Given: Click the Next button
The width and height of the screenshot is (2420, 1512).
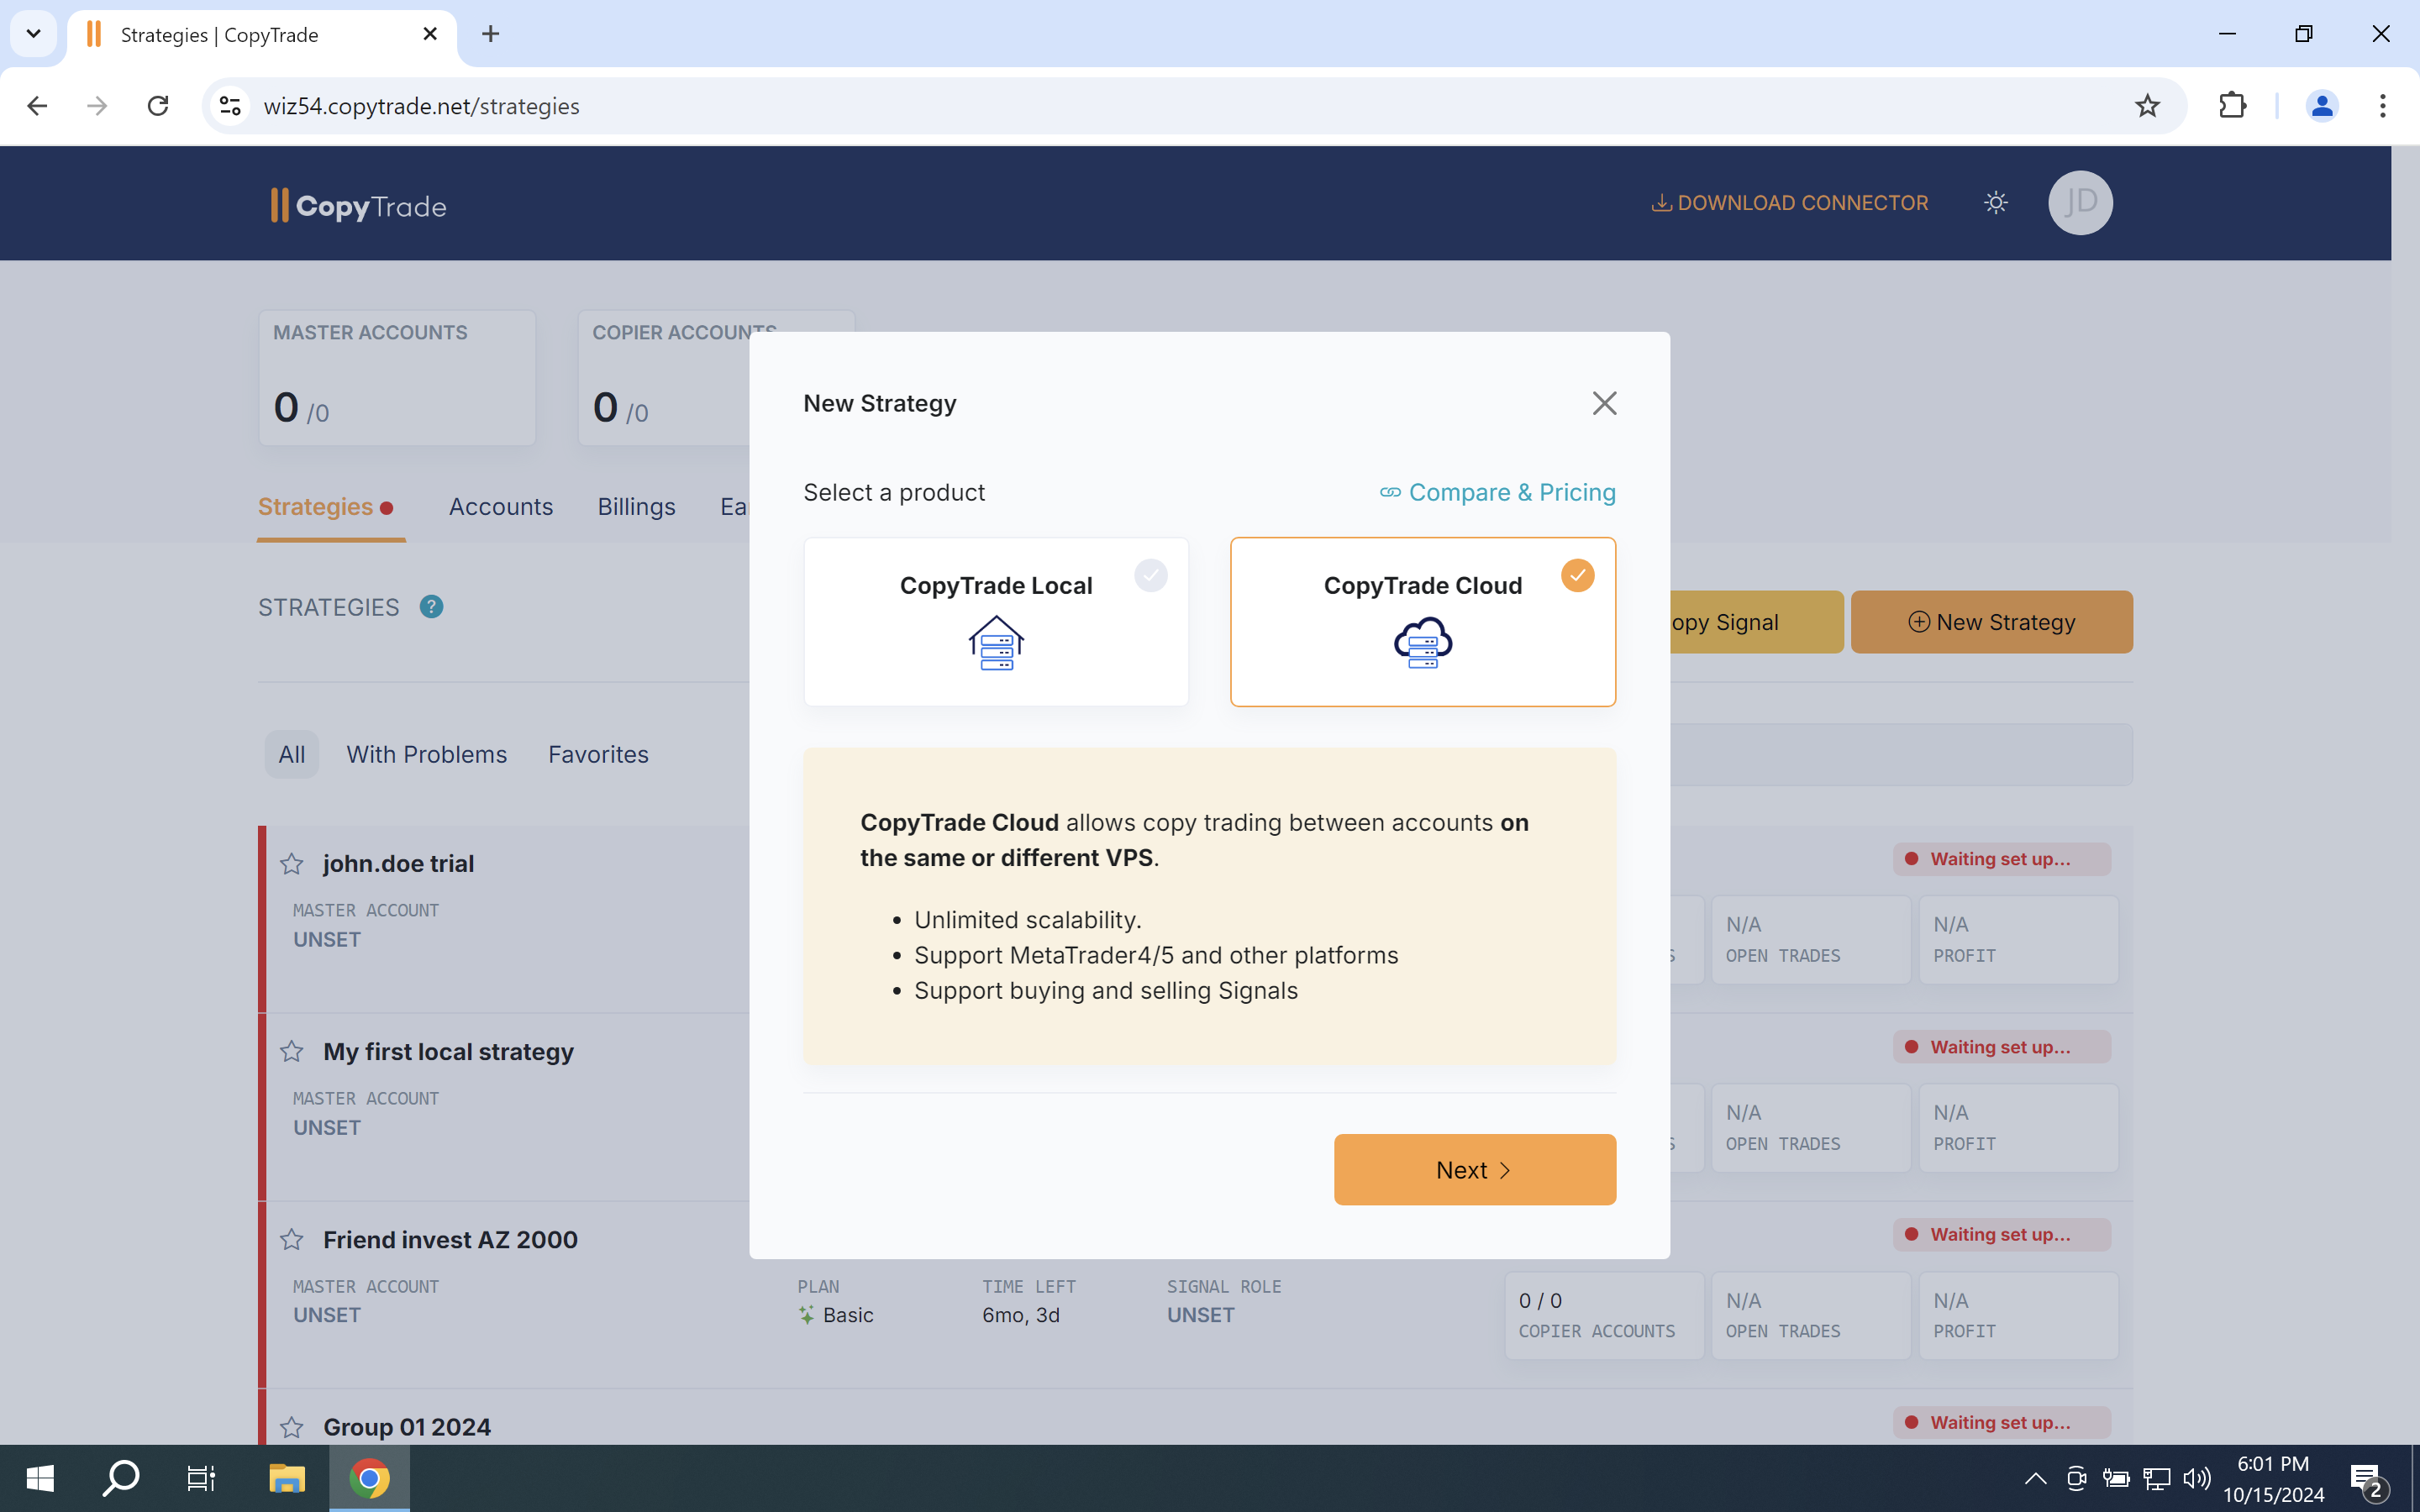Looking at the screenshot, I should click(1474, 1169).
